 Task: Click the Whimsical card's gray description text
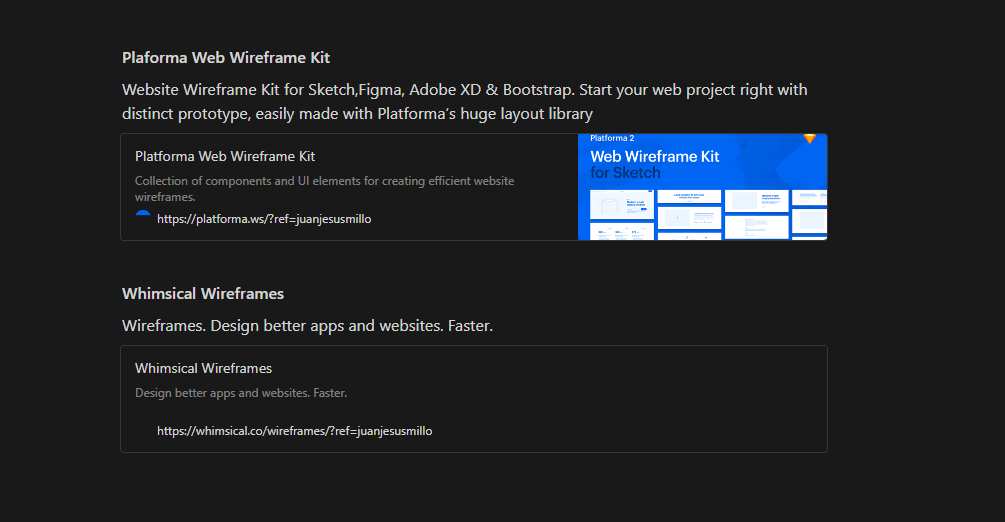pos(241,393)
